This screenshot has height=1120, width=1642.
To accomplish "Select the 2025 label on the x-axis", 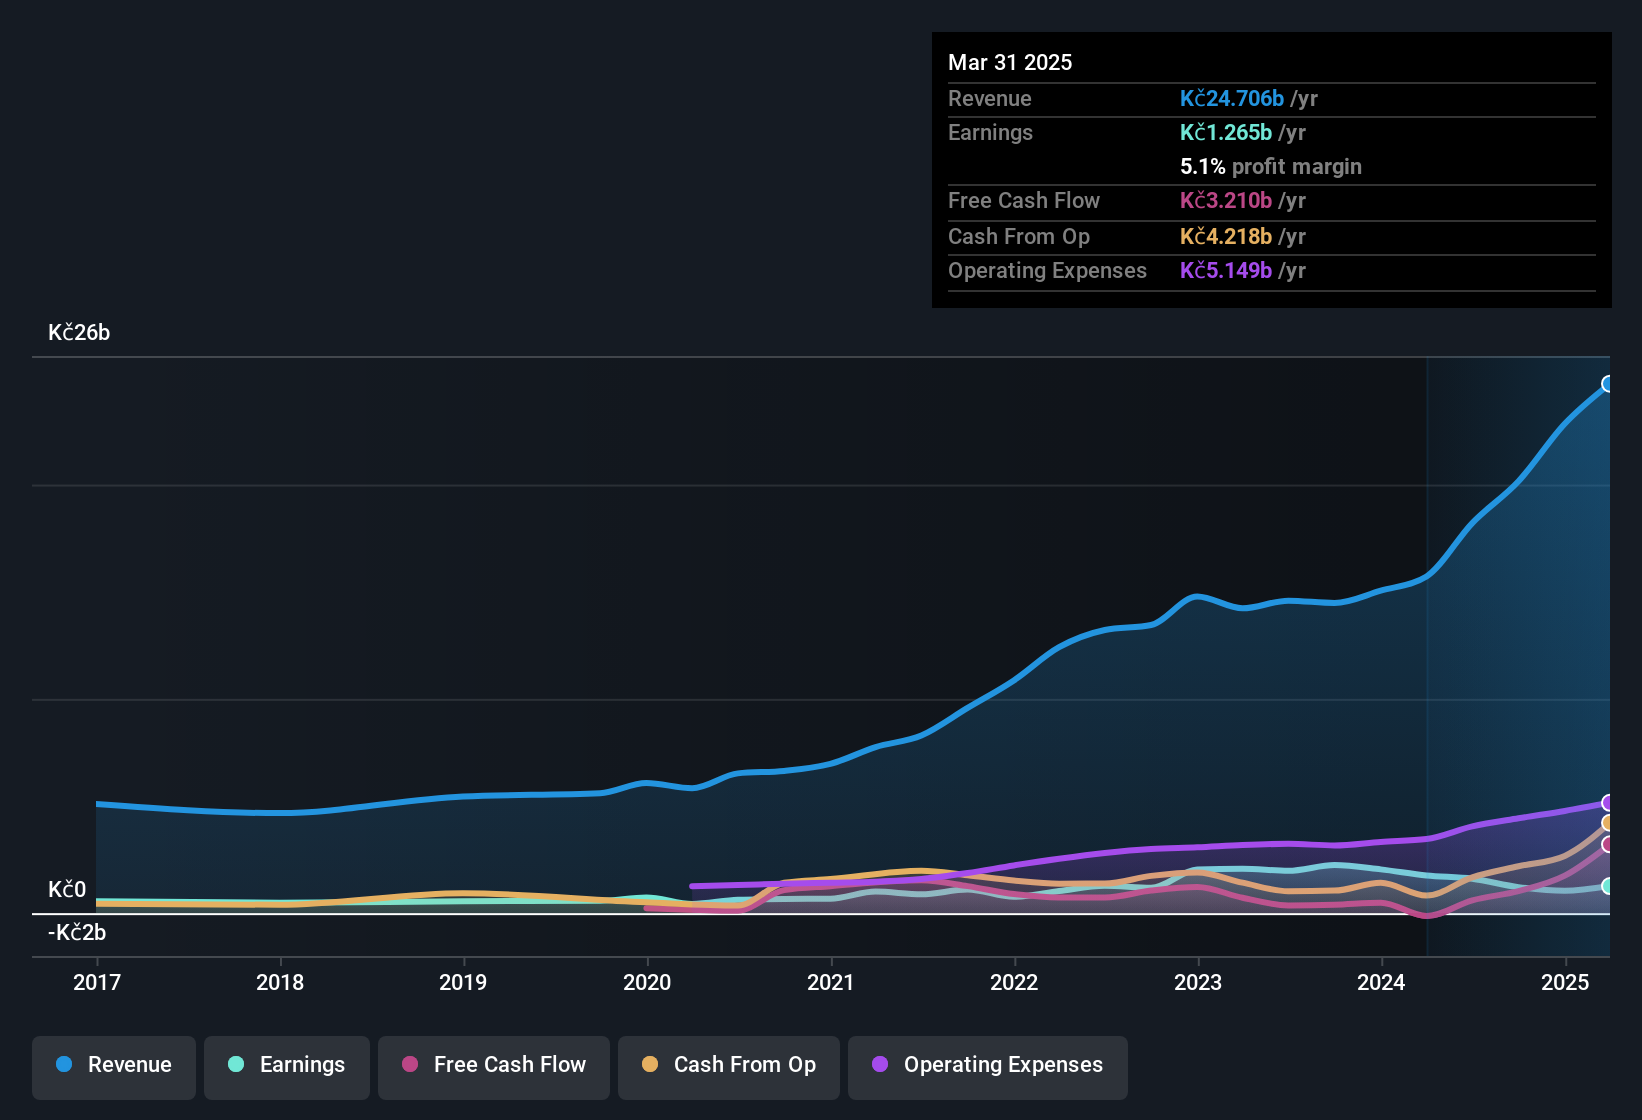I will click(1564, 983).
